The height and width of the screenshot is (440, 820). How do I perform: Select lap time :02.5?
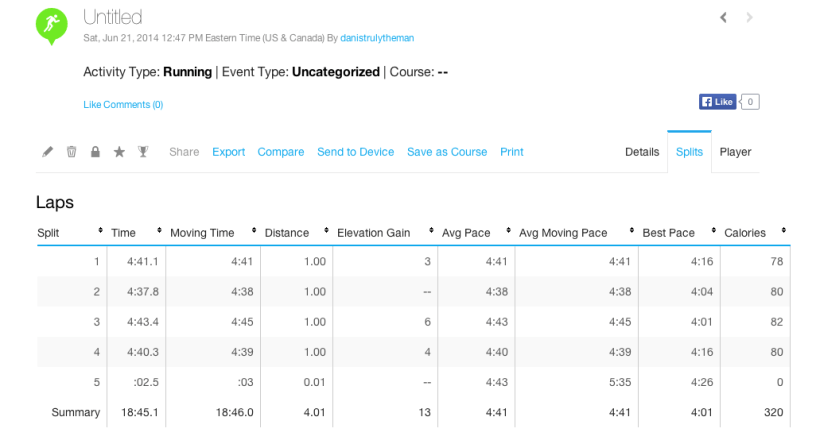[x=146, y=382]
